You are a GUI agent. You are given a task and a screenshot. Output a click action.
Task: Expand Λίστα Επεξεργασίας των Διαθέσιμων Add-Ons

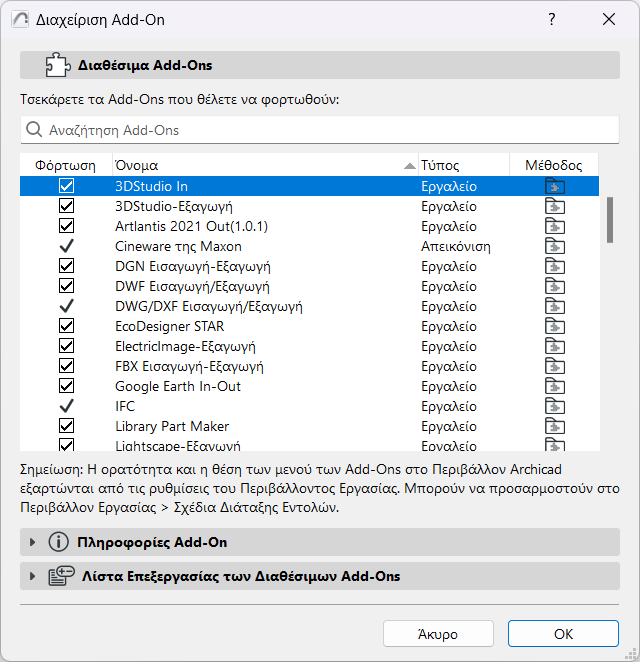[x=33, y=576]
